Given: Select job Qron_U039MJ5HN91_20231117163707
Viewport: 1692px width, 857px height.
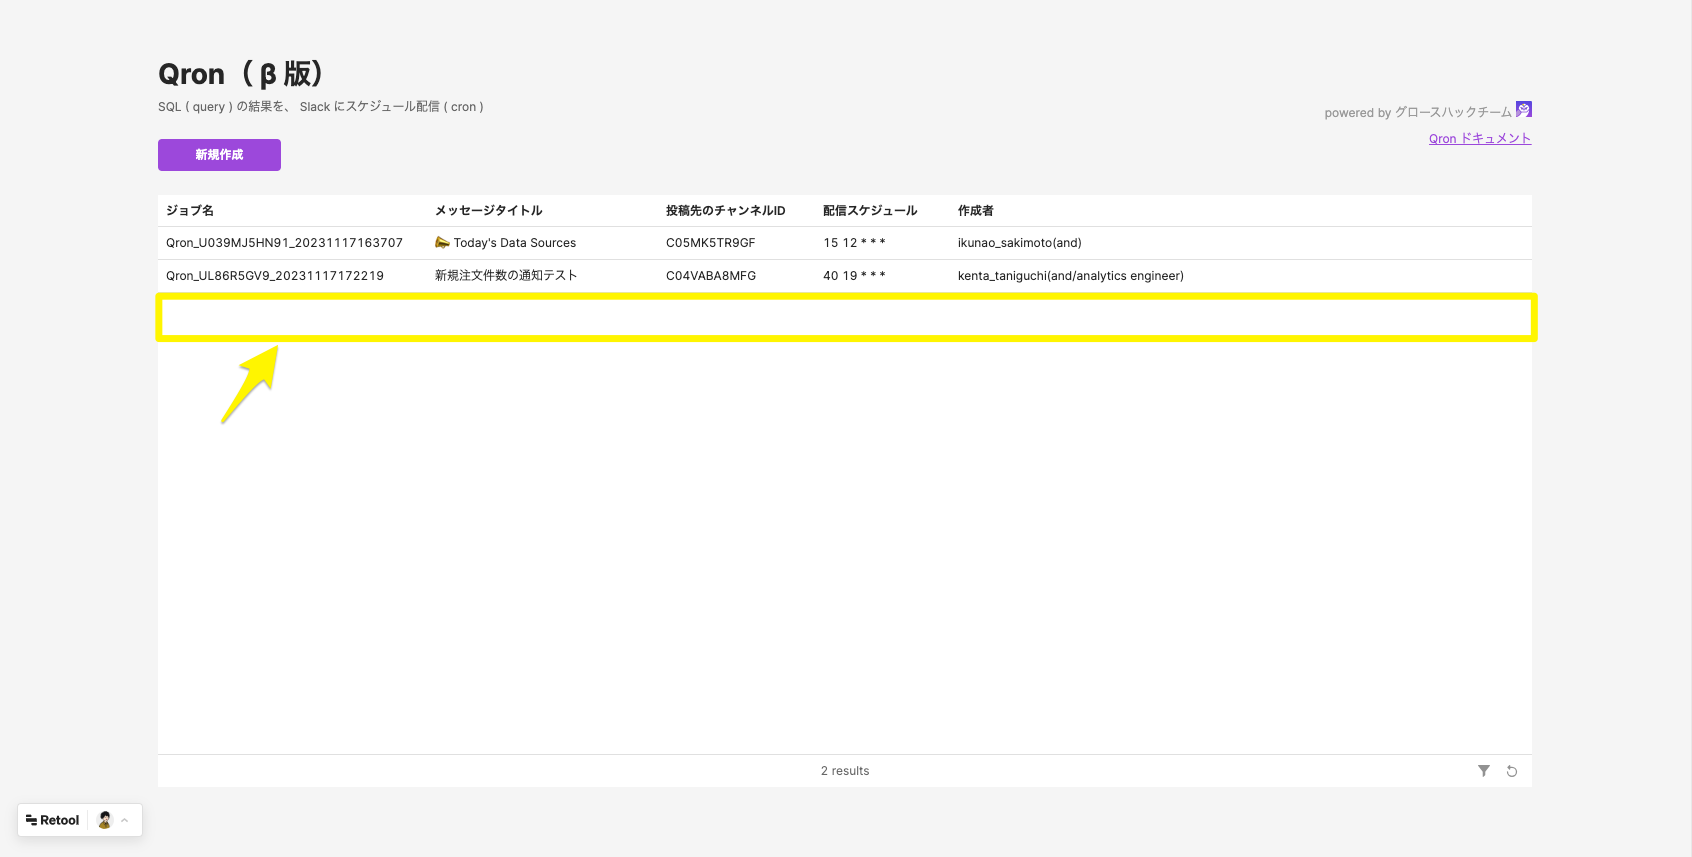Looking at the screenshot, I should (x=284, y=243).
